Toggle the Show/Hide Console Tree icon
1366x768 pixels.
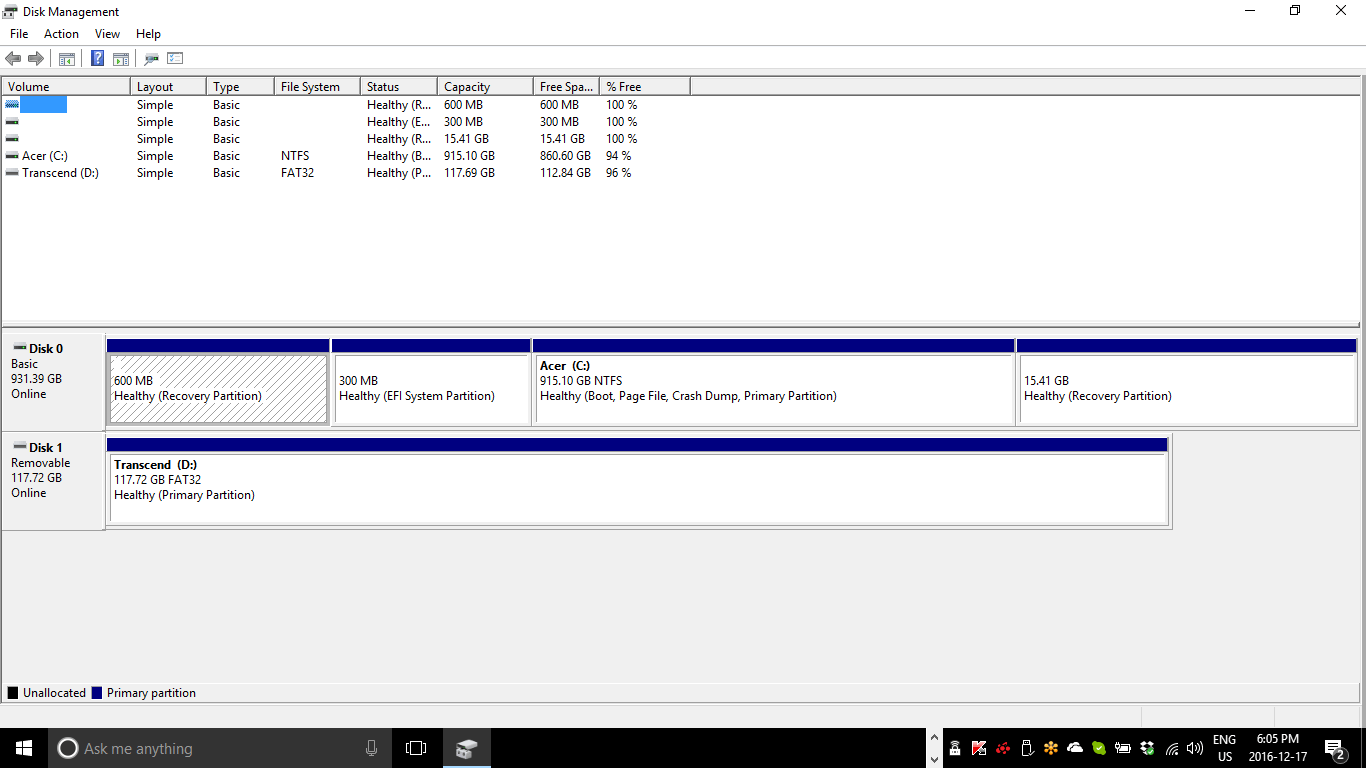pyautogui.click(x=67, y=59)
